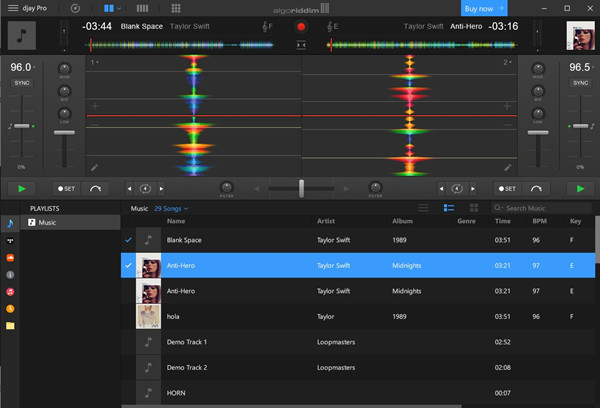Click the Search Music field
The width and height of the screenshot is (600, 408).
[541, 208]
